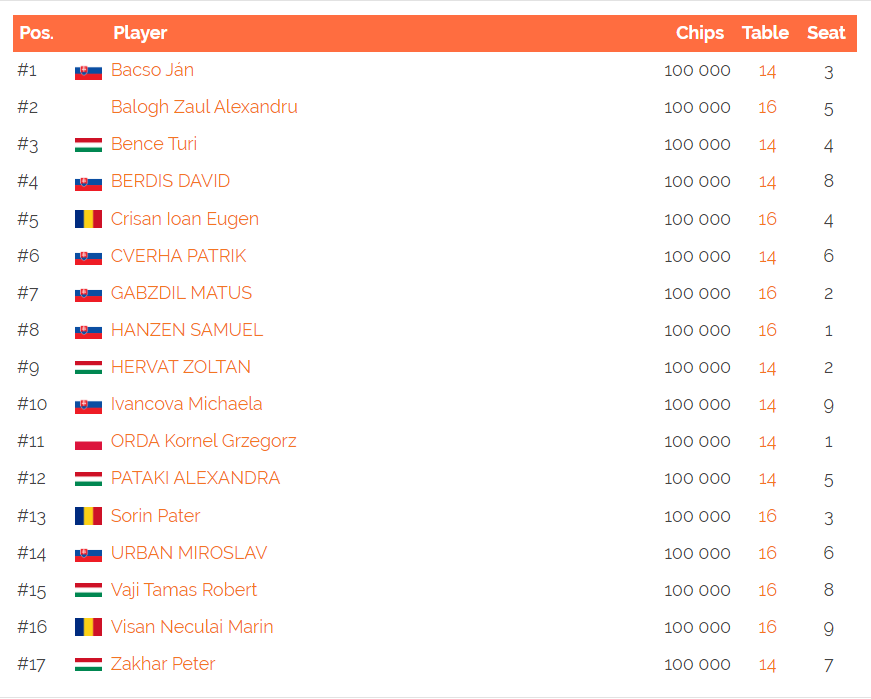Screen dimensions: 871x699
Task: Click PATAKI ALEXANDRA player name
Action: pyautogui.click(x=196, y=478)
